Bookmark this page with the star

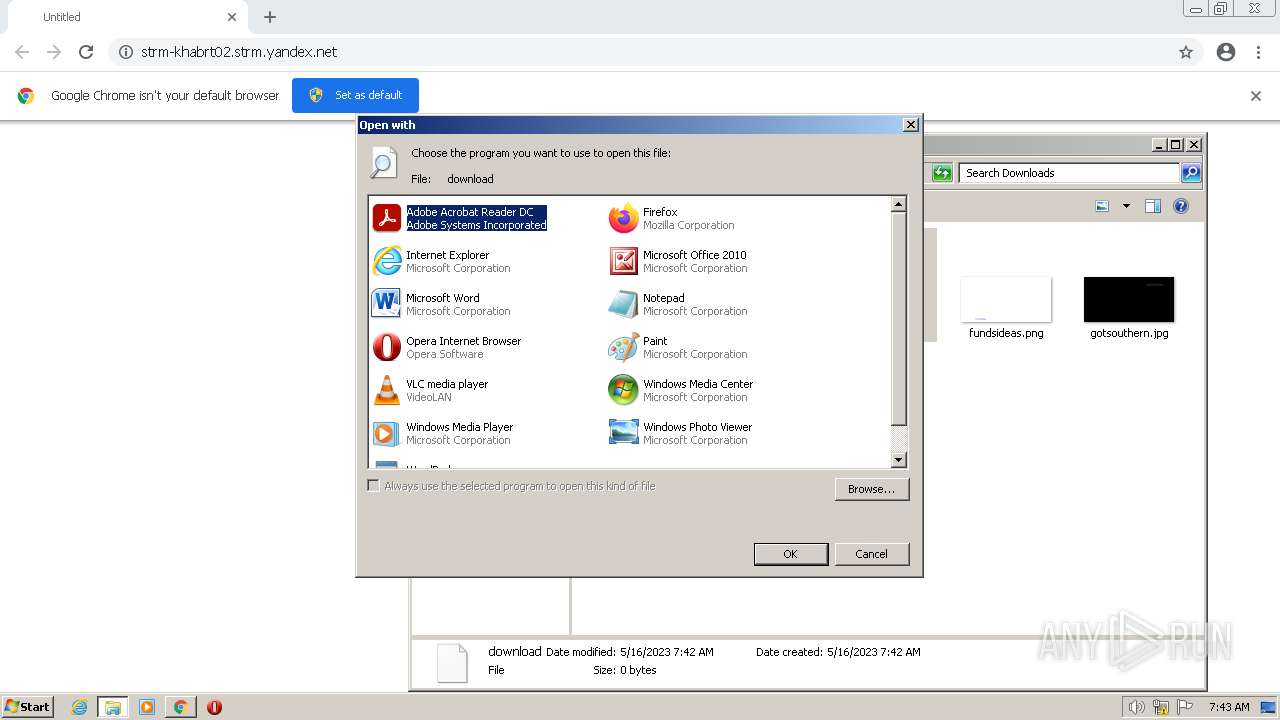pyautogui.click(x=1186, y=52)
